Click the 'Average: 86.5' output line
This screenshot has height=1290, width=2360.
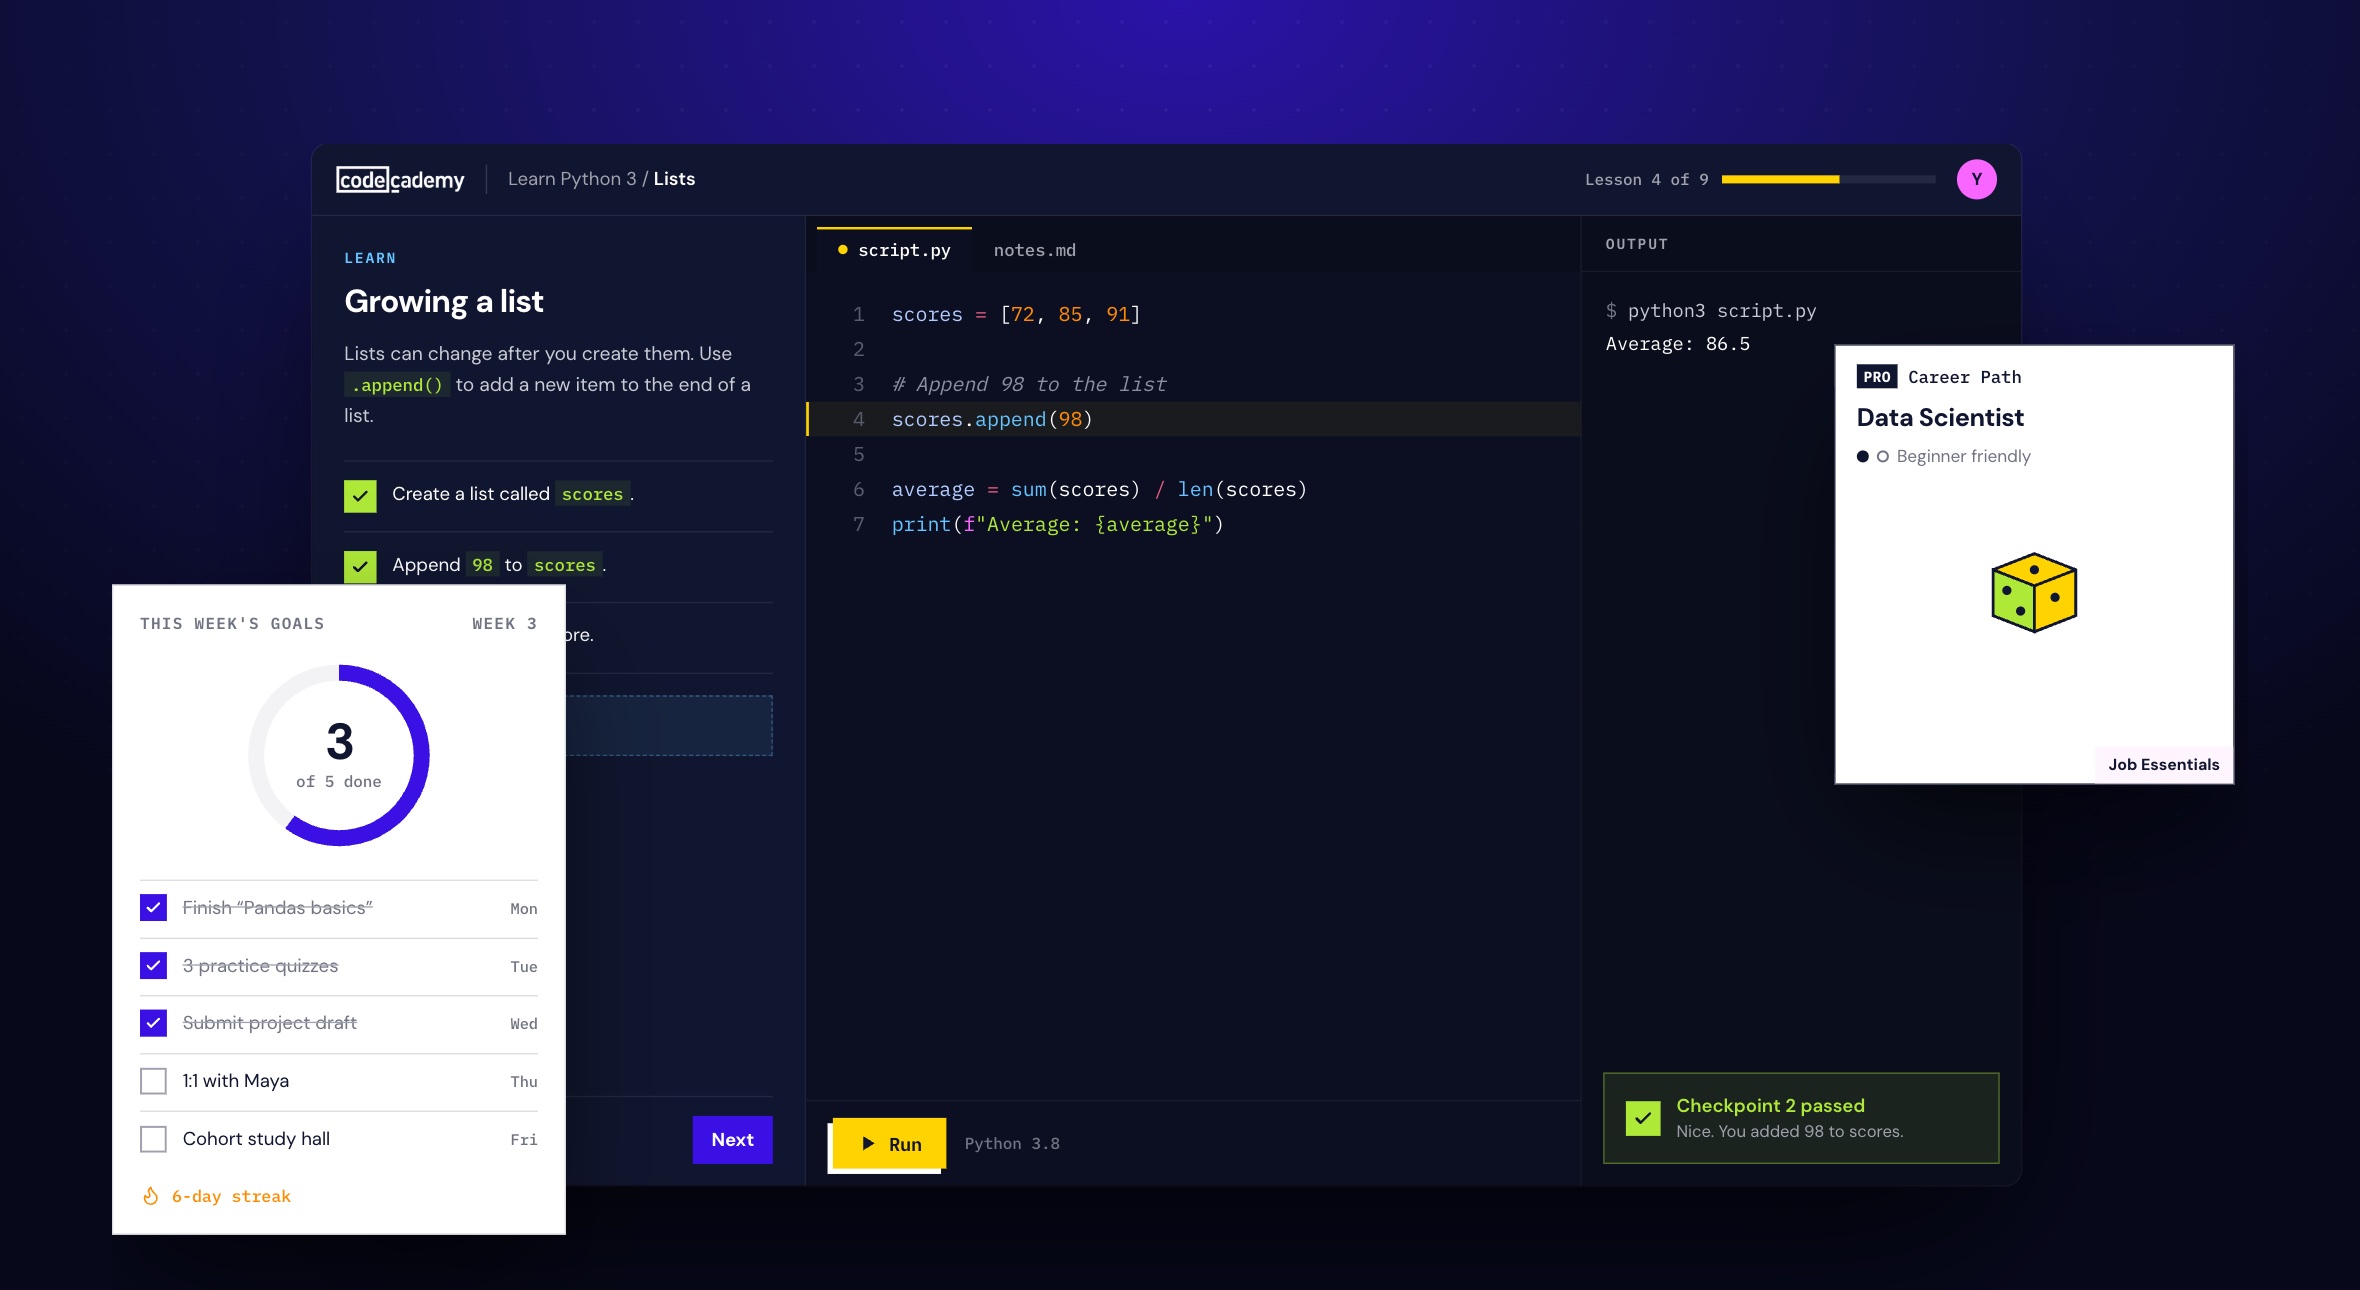coord(1677,344)
